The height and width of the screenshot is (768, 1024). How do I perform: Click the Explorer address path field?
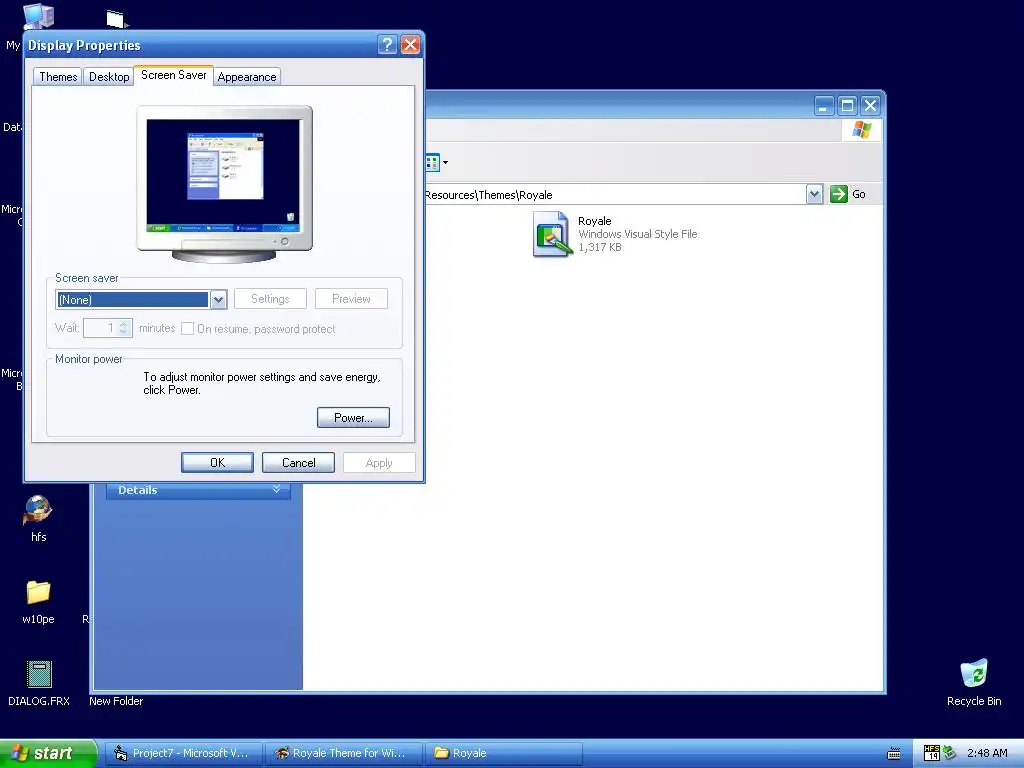point(614,195)
